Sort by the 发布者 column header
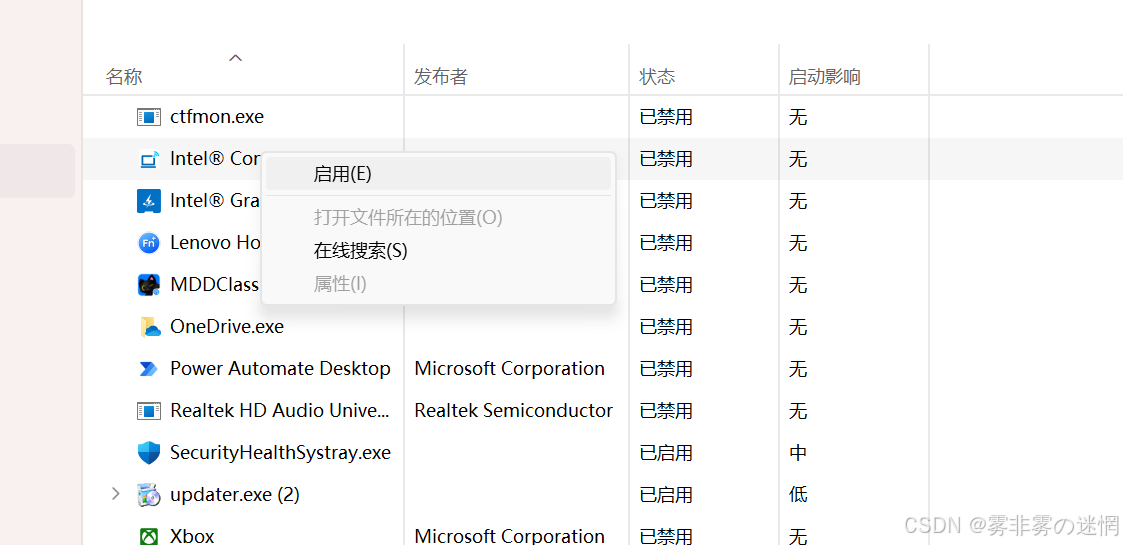Screen dimensions: 1123x545 [x=440, y=77]
